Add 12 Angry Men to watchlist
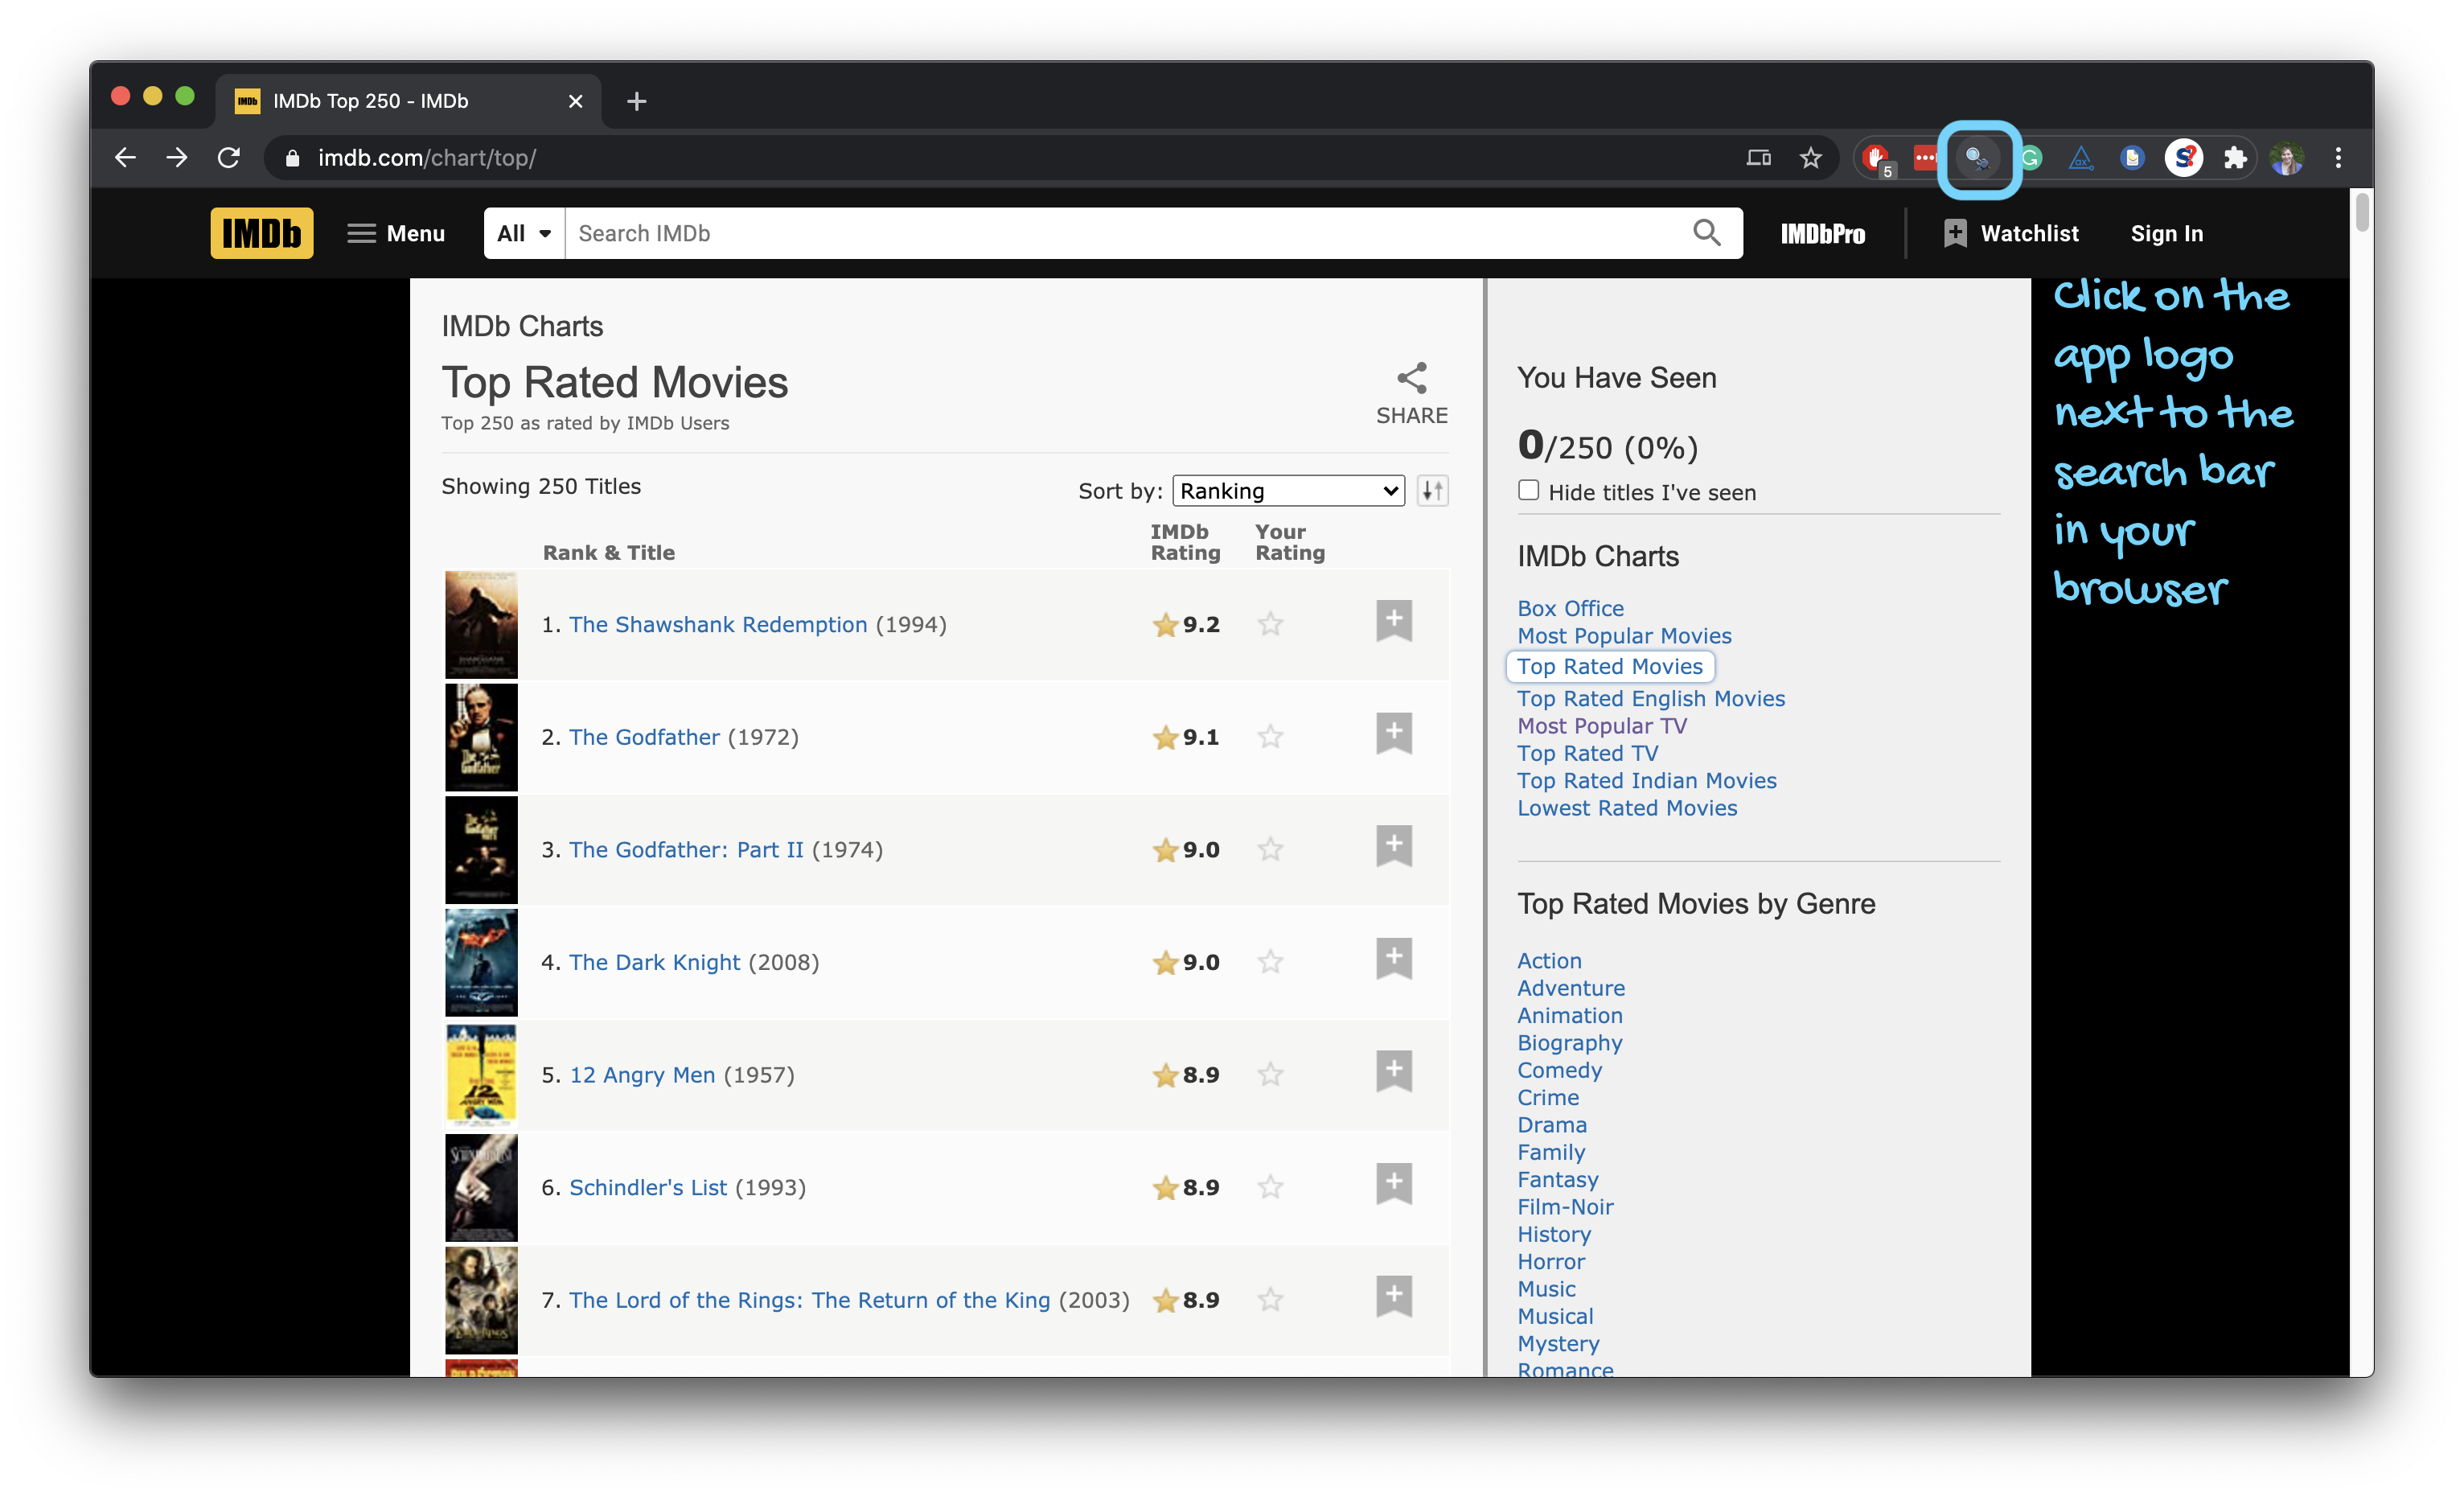 [x=1394, y=1071]
